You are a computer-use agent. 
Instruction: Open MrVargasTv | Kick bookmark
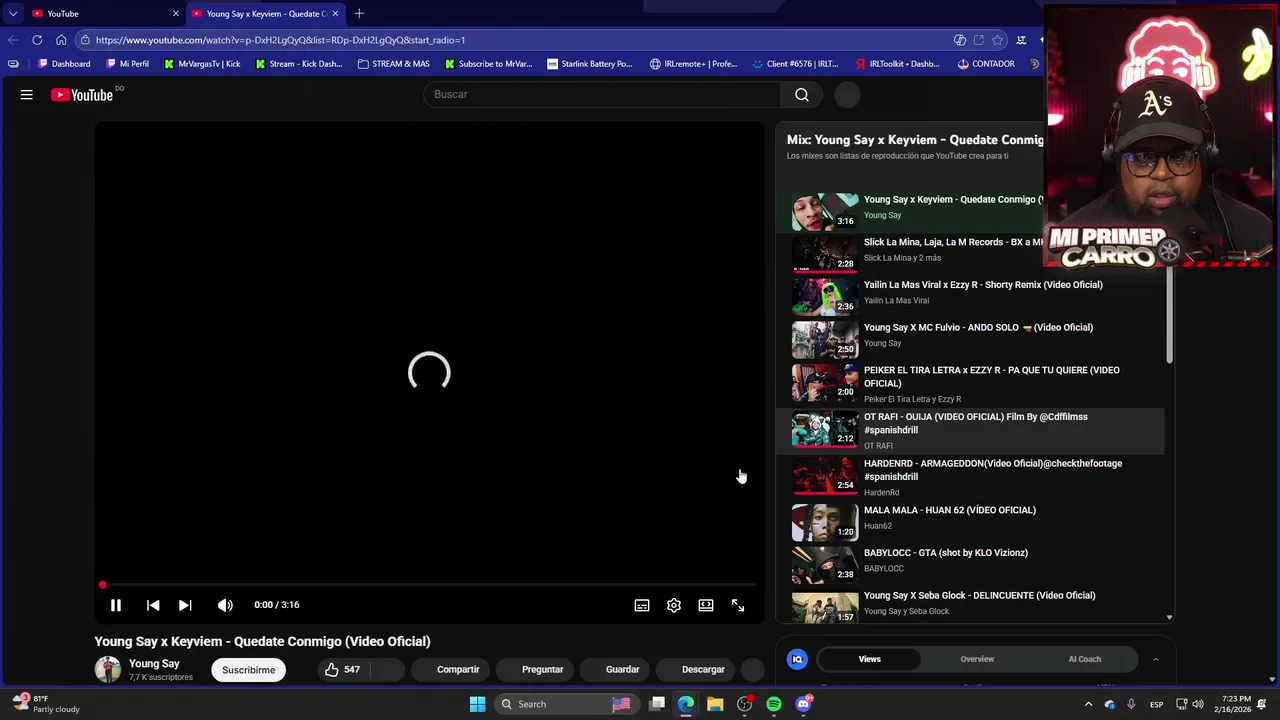[x=202, y=64]
